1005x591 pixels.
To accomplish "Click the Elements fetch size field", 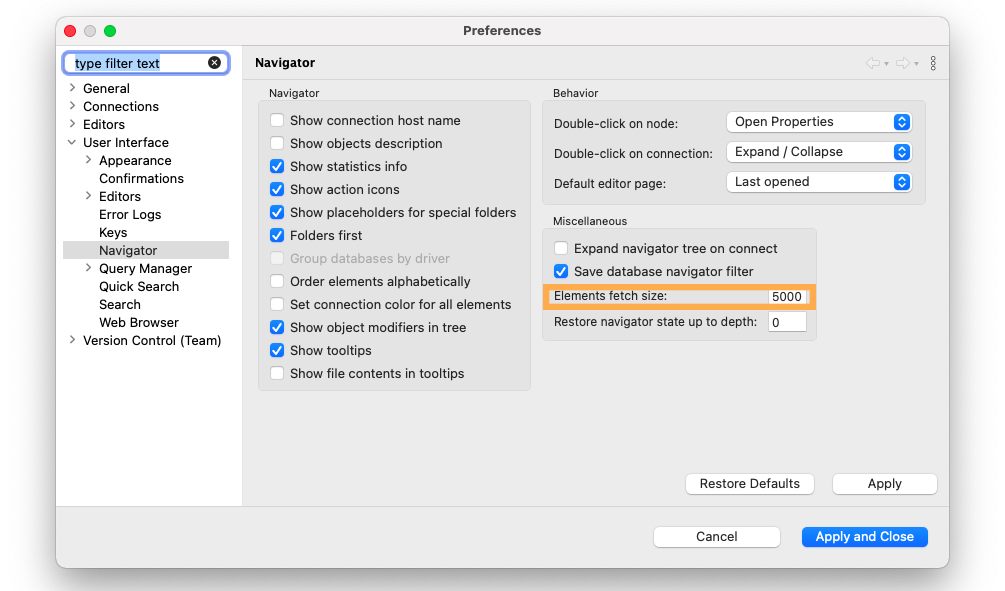I will [787, 297].
